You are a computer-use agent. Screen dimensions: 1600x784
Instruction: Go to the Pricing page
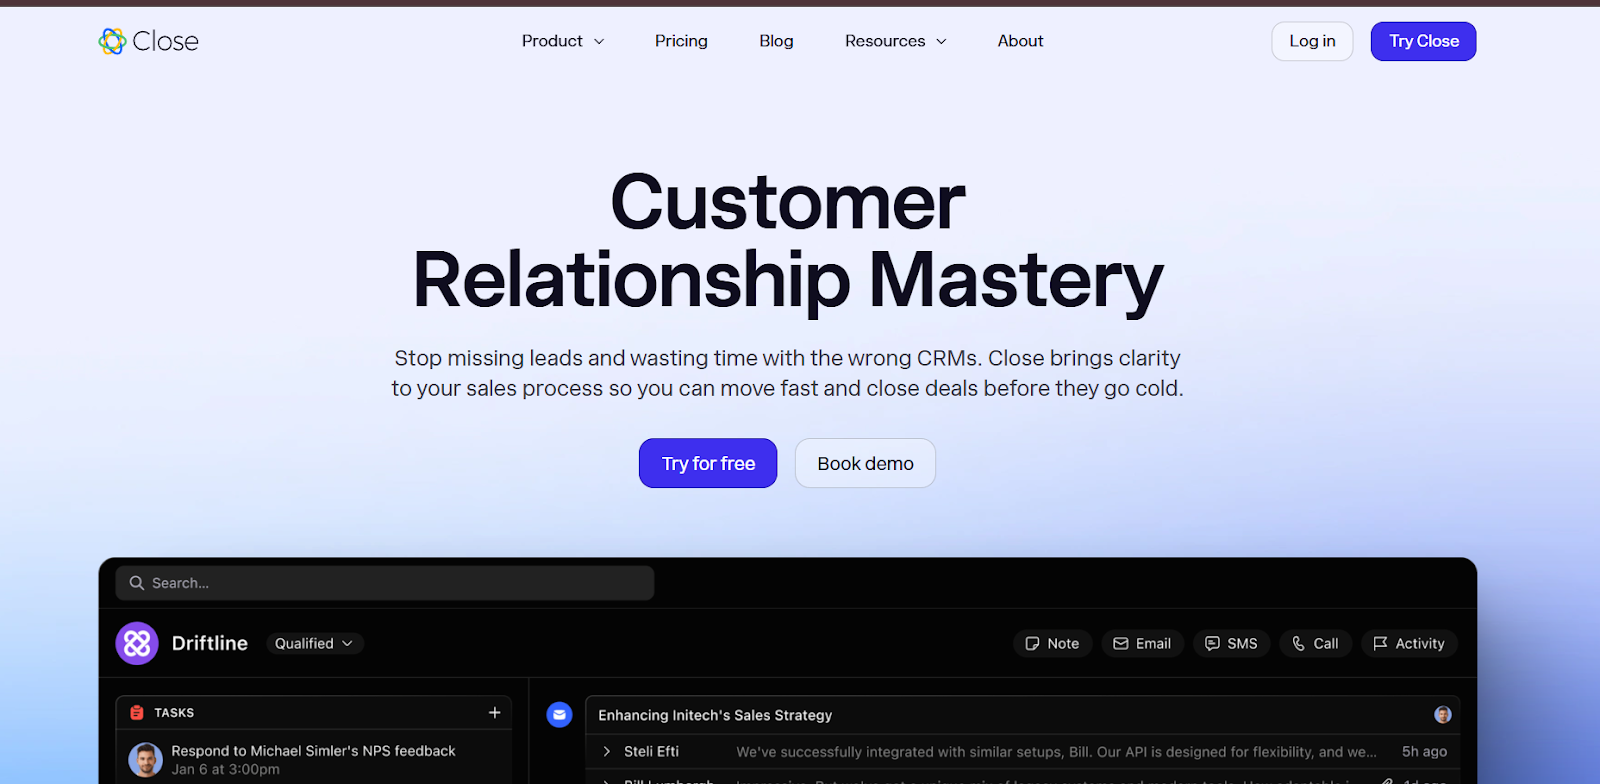pyautogui.click(x=681, y=41)
